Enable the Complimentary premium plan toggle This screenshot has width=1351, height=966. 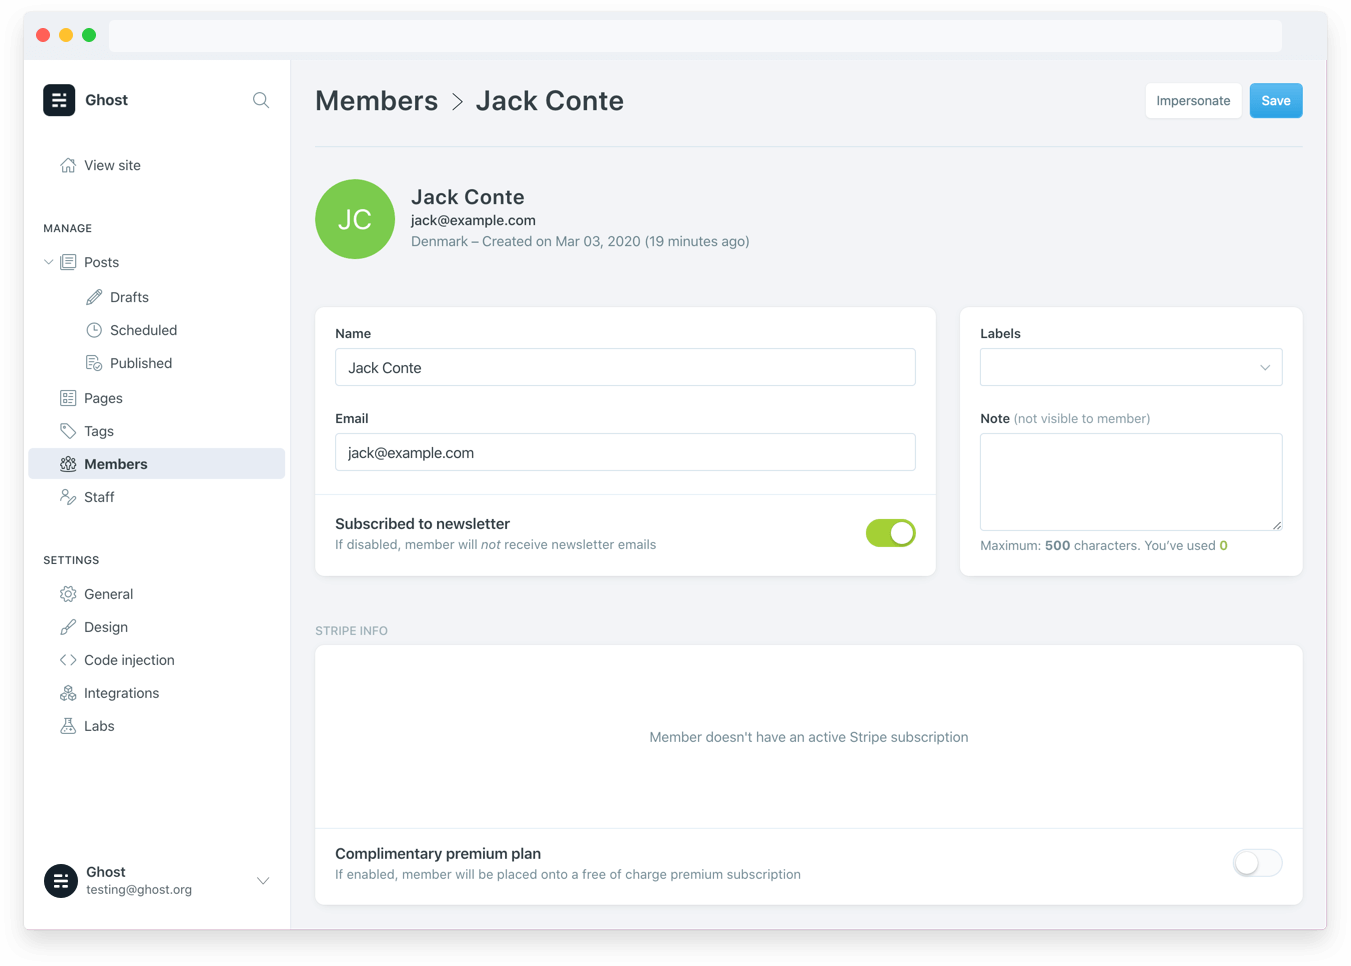click(1257, 863)
